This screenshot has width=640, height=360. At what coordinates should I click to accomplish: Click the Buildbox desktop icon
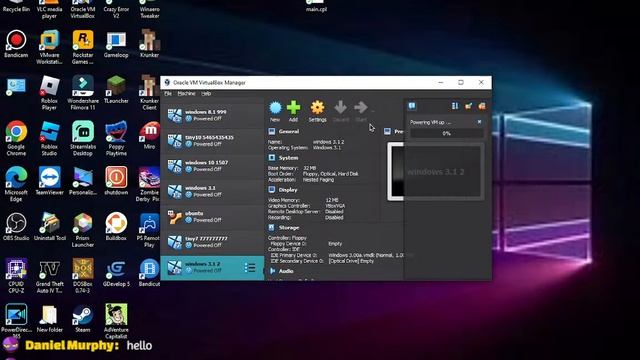coord(116,227)
